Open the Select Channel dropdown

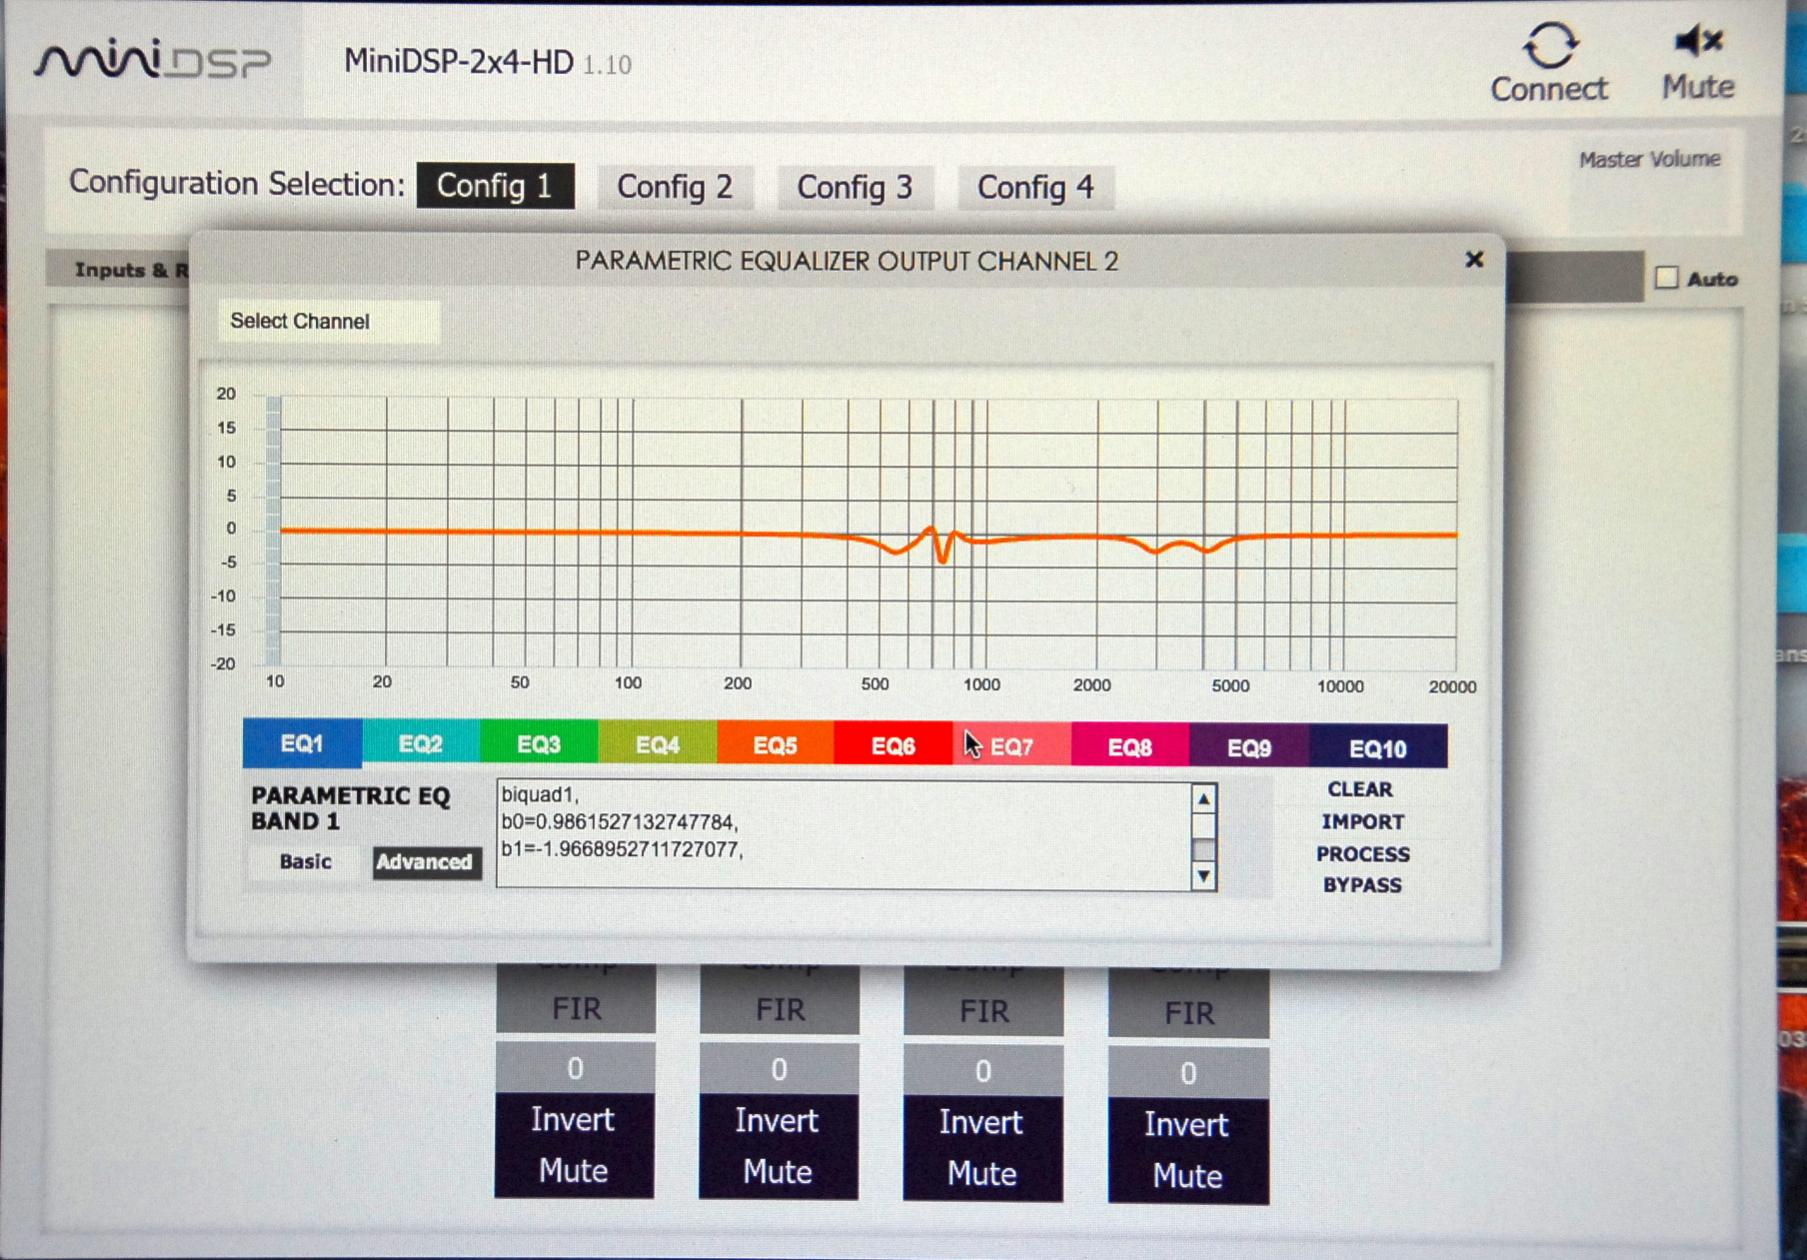(329, 321)
